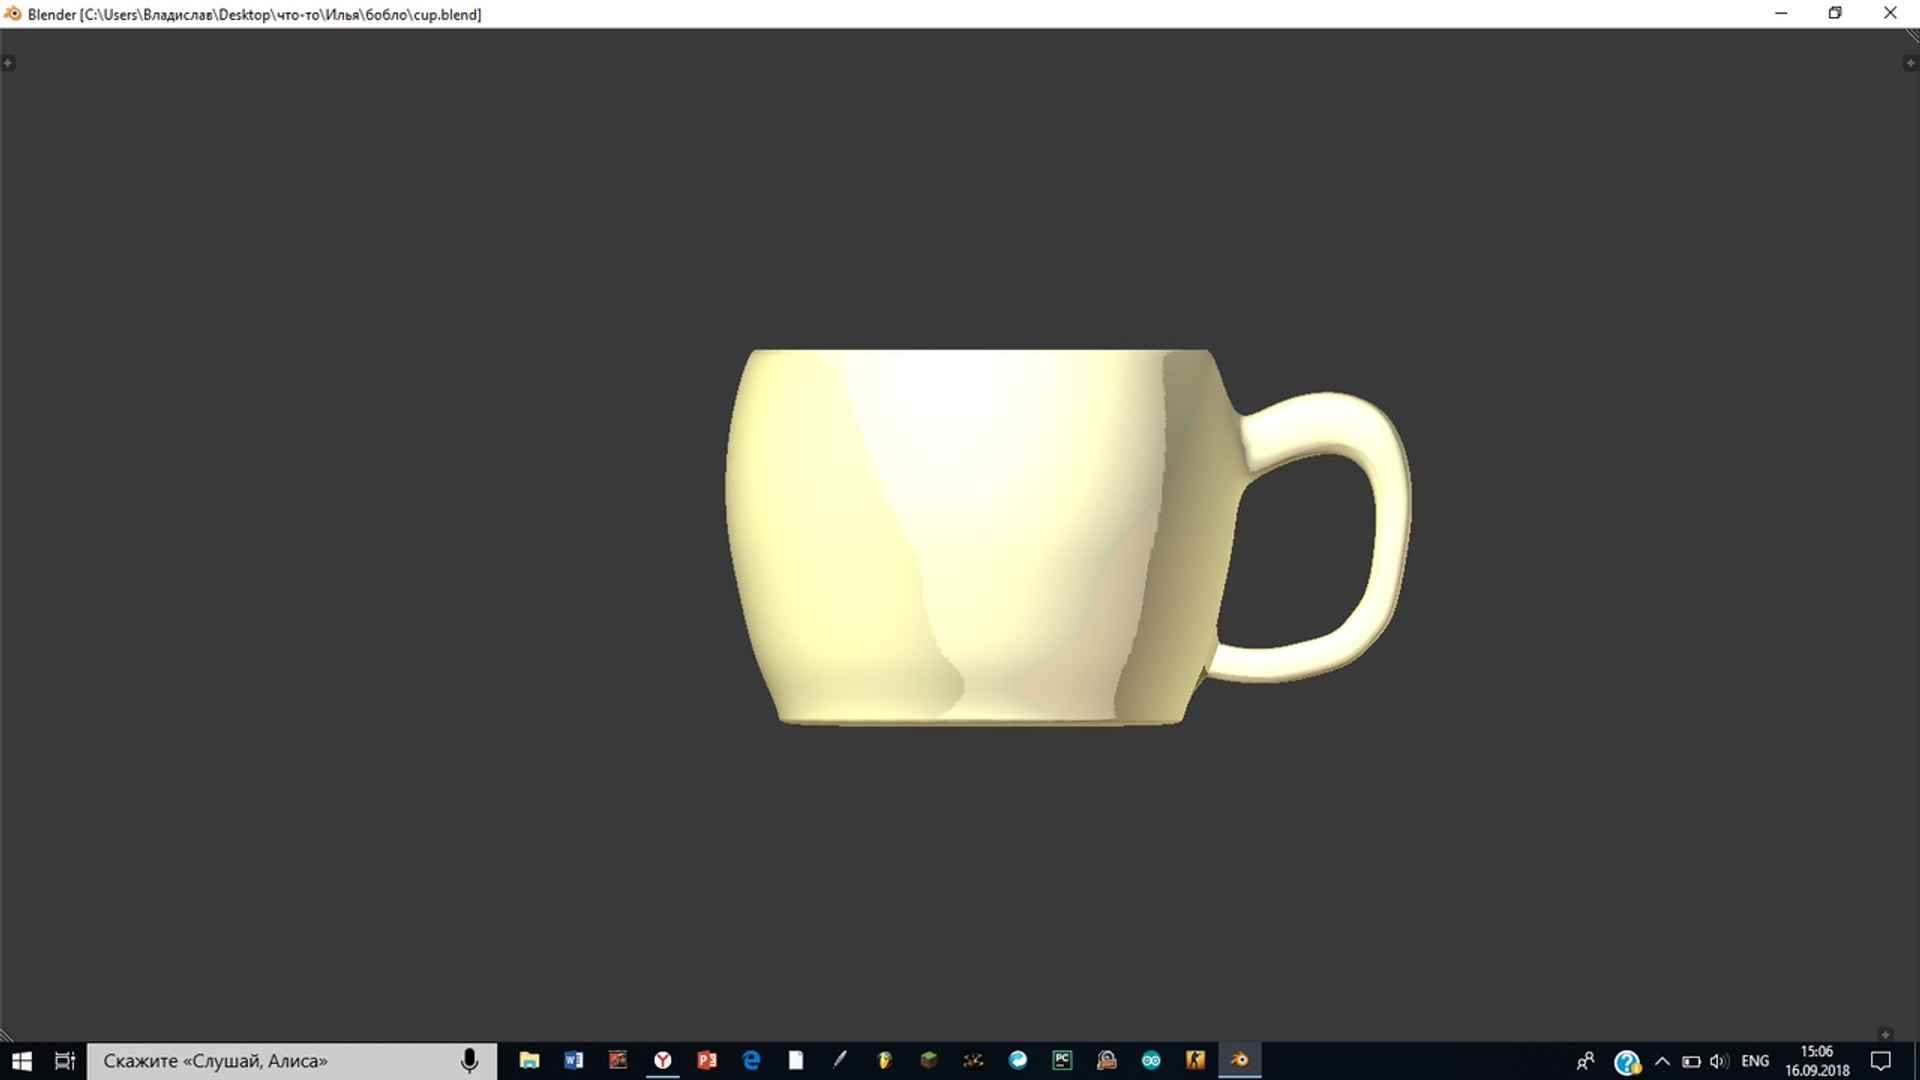This screenshot has width=1920, height=1080.
Task: Open the blank white document icon on taskbar
Action: point(796,1060)
